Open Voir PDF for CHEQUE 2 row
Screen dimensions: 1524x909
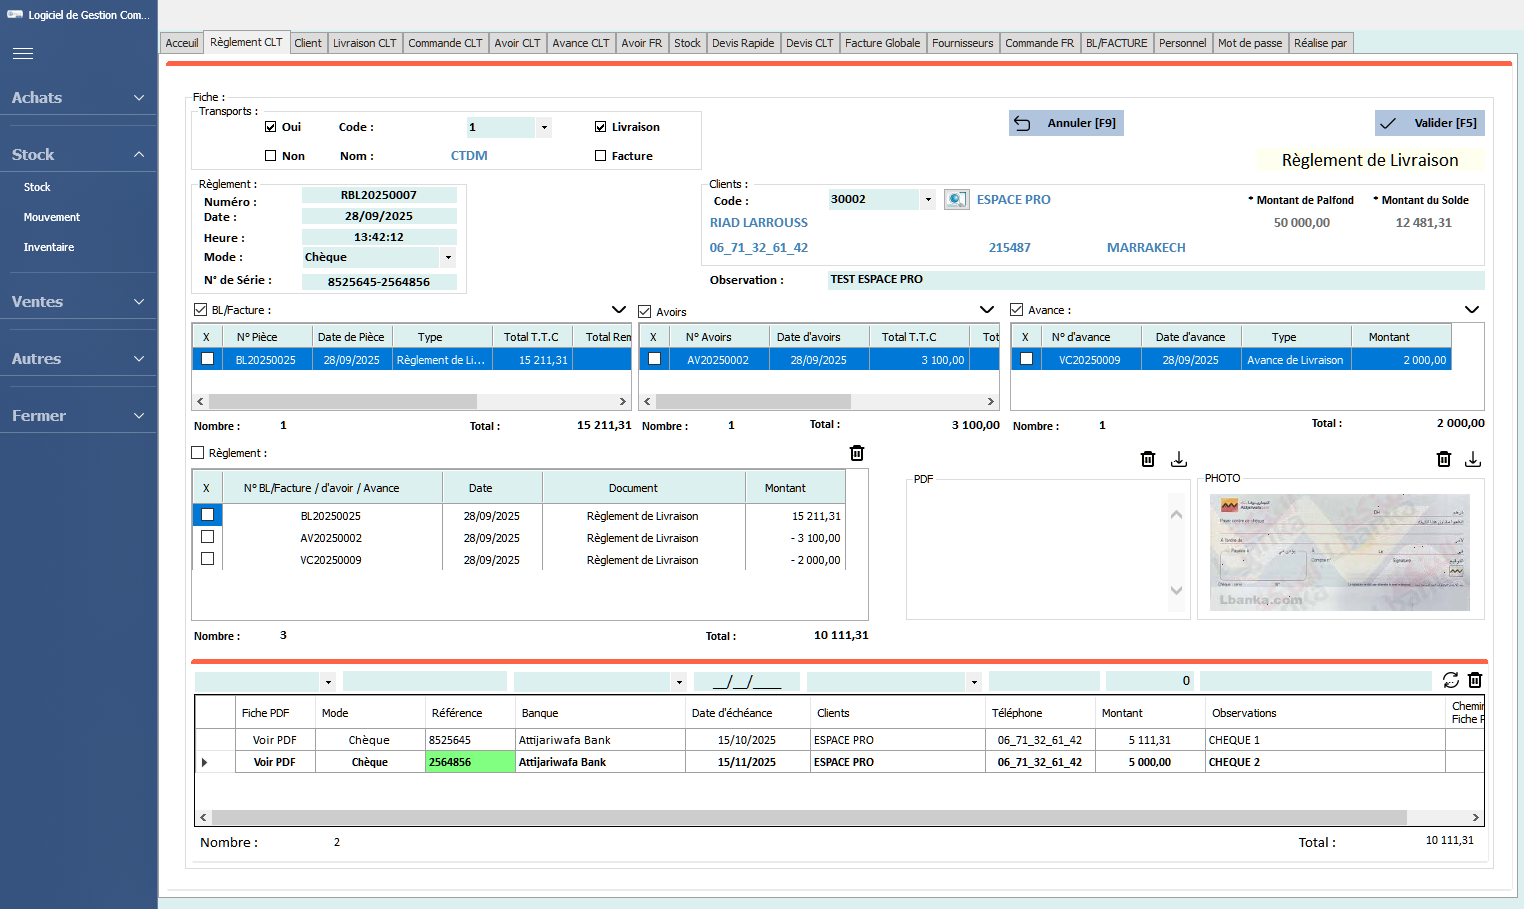pyautogui.click(x=274, y=762)
